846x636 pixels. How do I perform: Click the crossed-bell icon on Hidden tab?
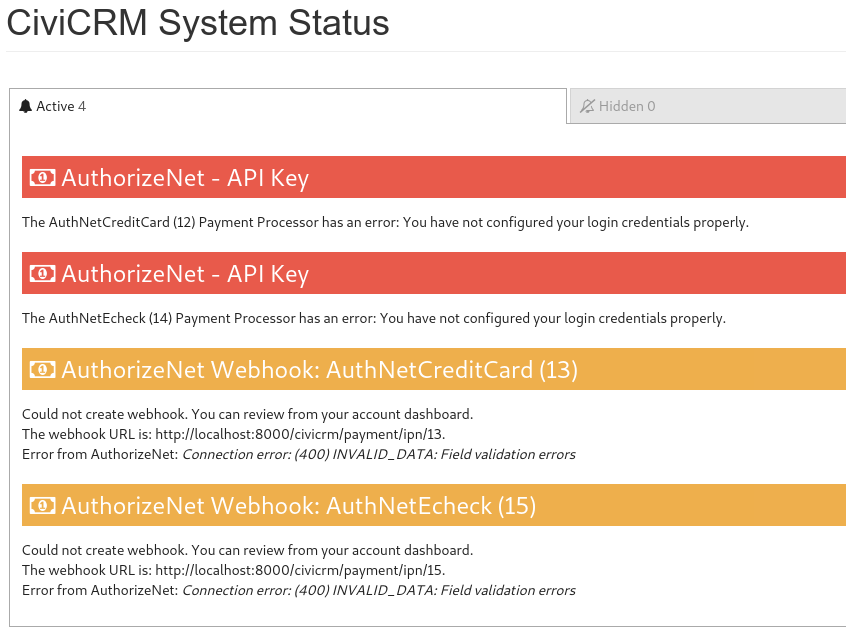coord(587,106)
